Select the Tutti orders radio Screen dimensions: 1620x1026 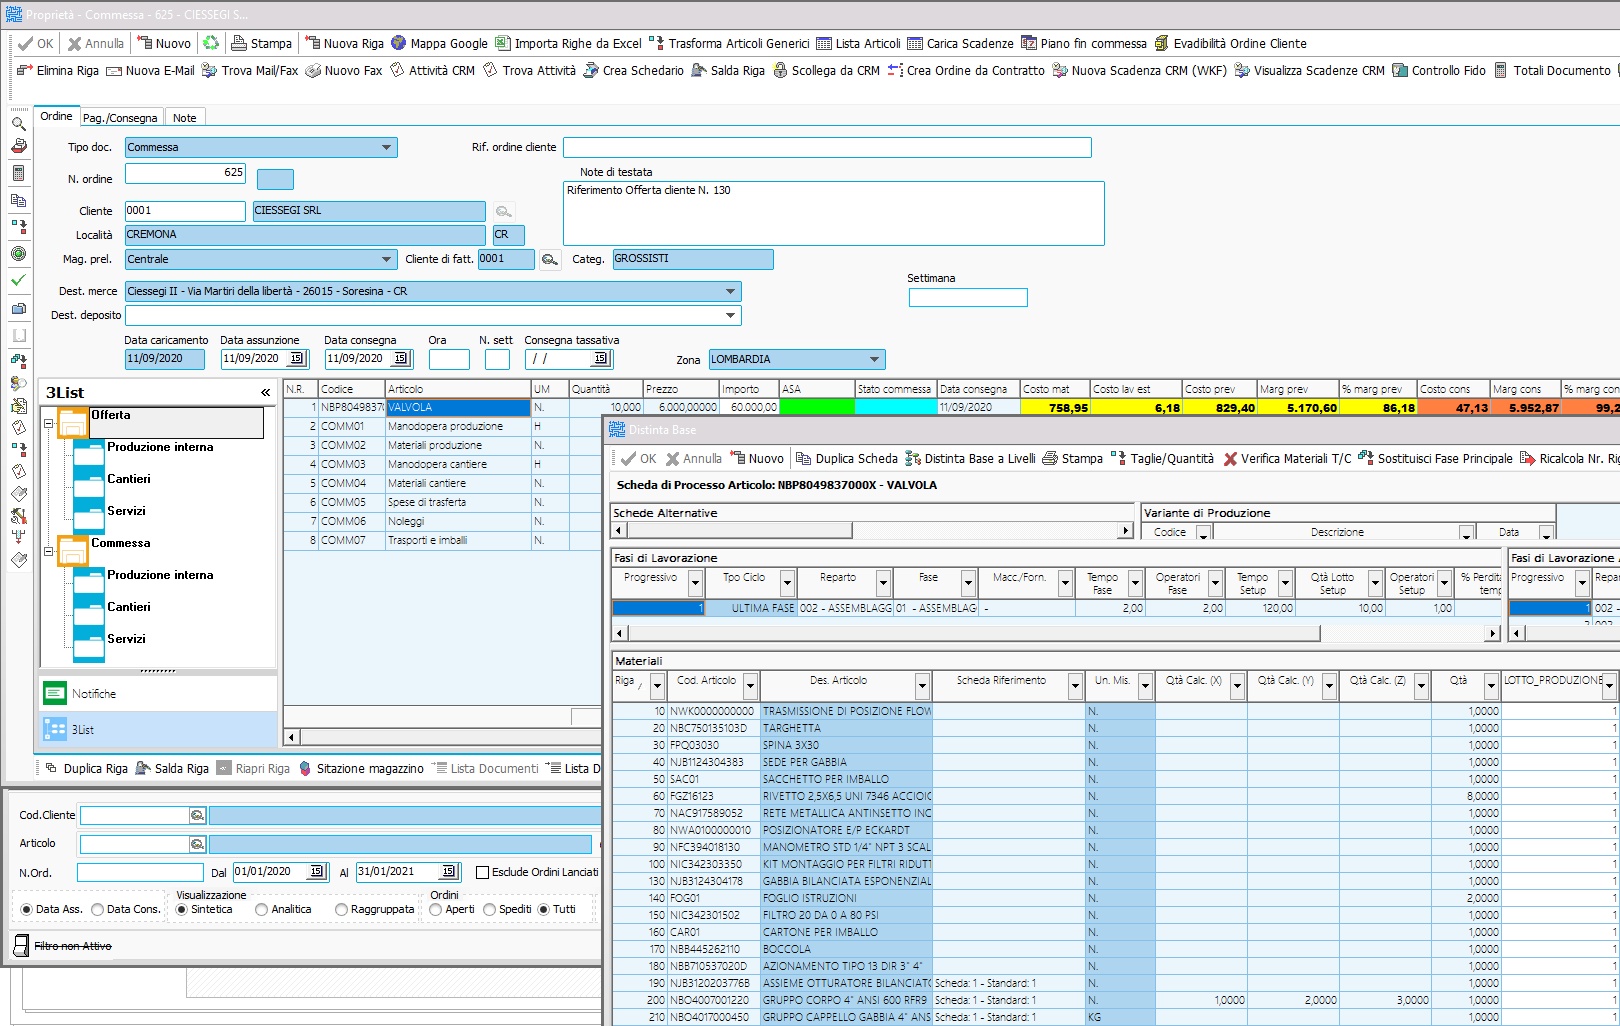pyautogui.click(x=543, y=909)
